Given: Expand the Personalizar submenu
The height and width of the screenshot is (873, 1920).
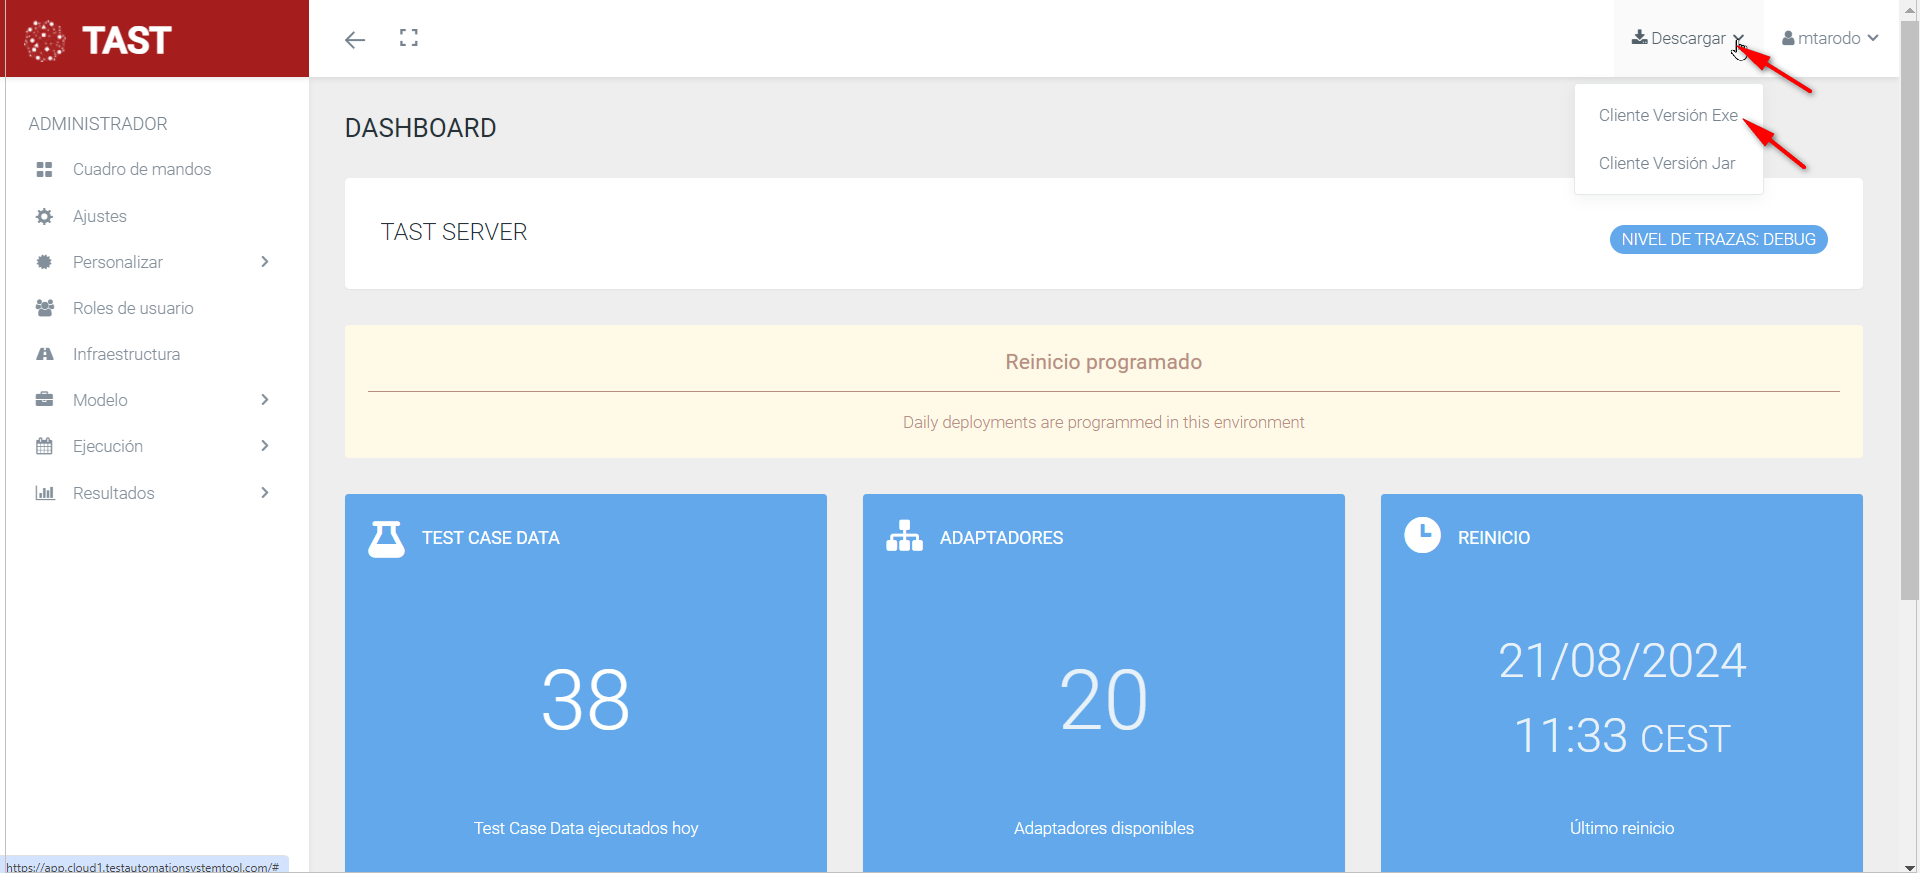Looking at the screenshot, I should click(264, 262).
